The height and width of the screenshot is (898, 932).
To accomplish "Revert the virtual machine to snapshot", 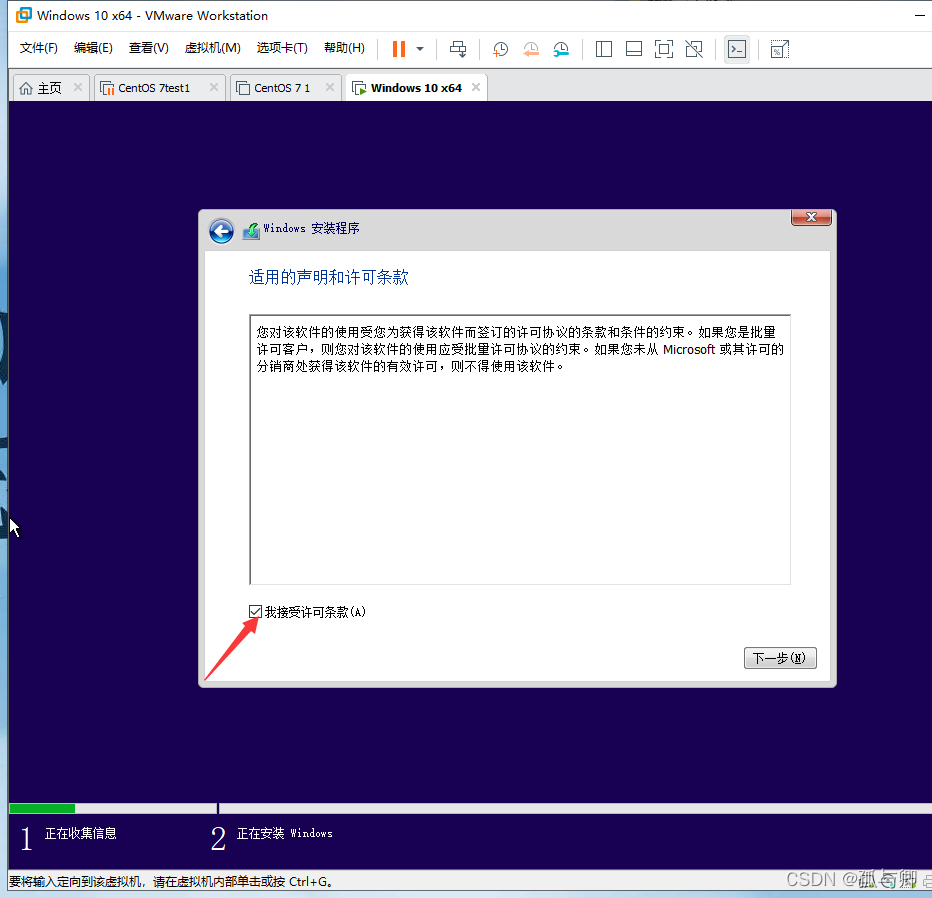I will pos(531,49).
